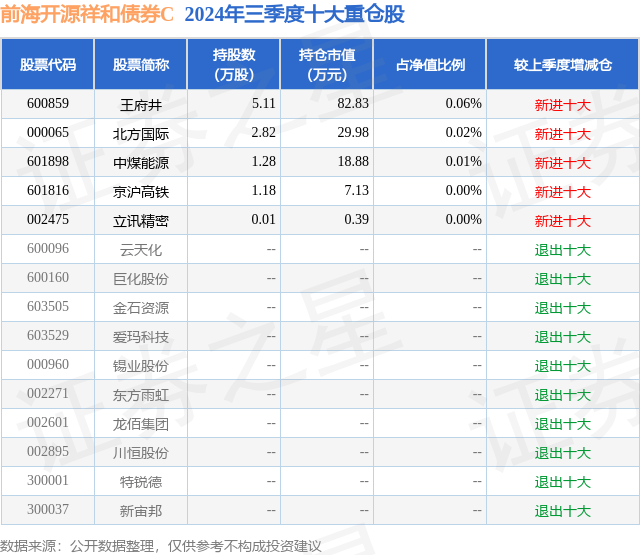Screen dimensions: 640x555
Task: Open the 京沪高铁 stock entry
Action: (141, 192)
